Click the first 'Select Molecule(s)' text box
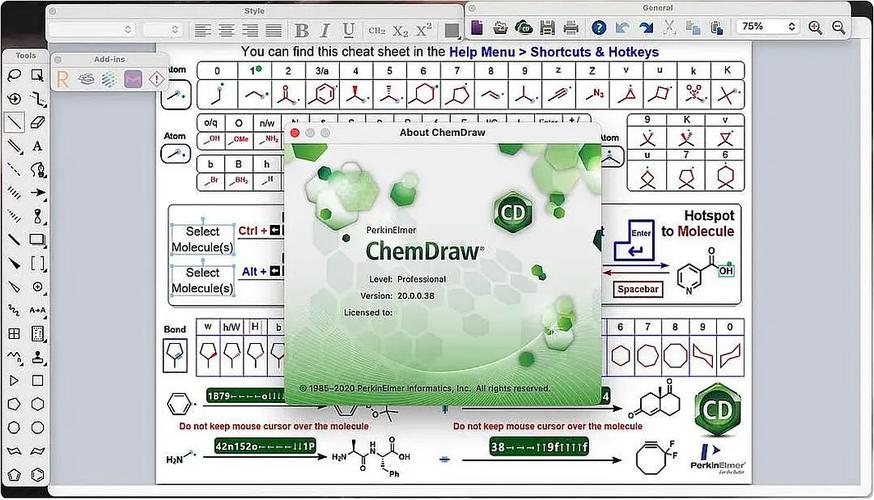The width and height of the screenshot is (874, 500). (202, 240)
